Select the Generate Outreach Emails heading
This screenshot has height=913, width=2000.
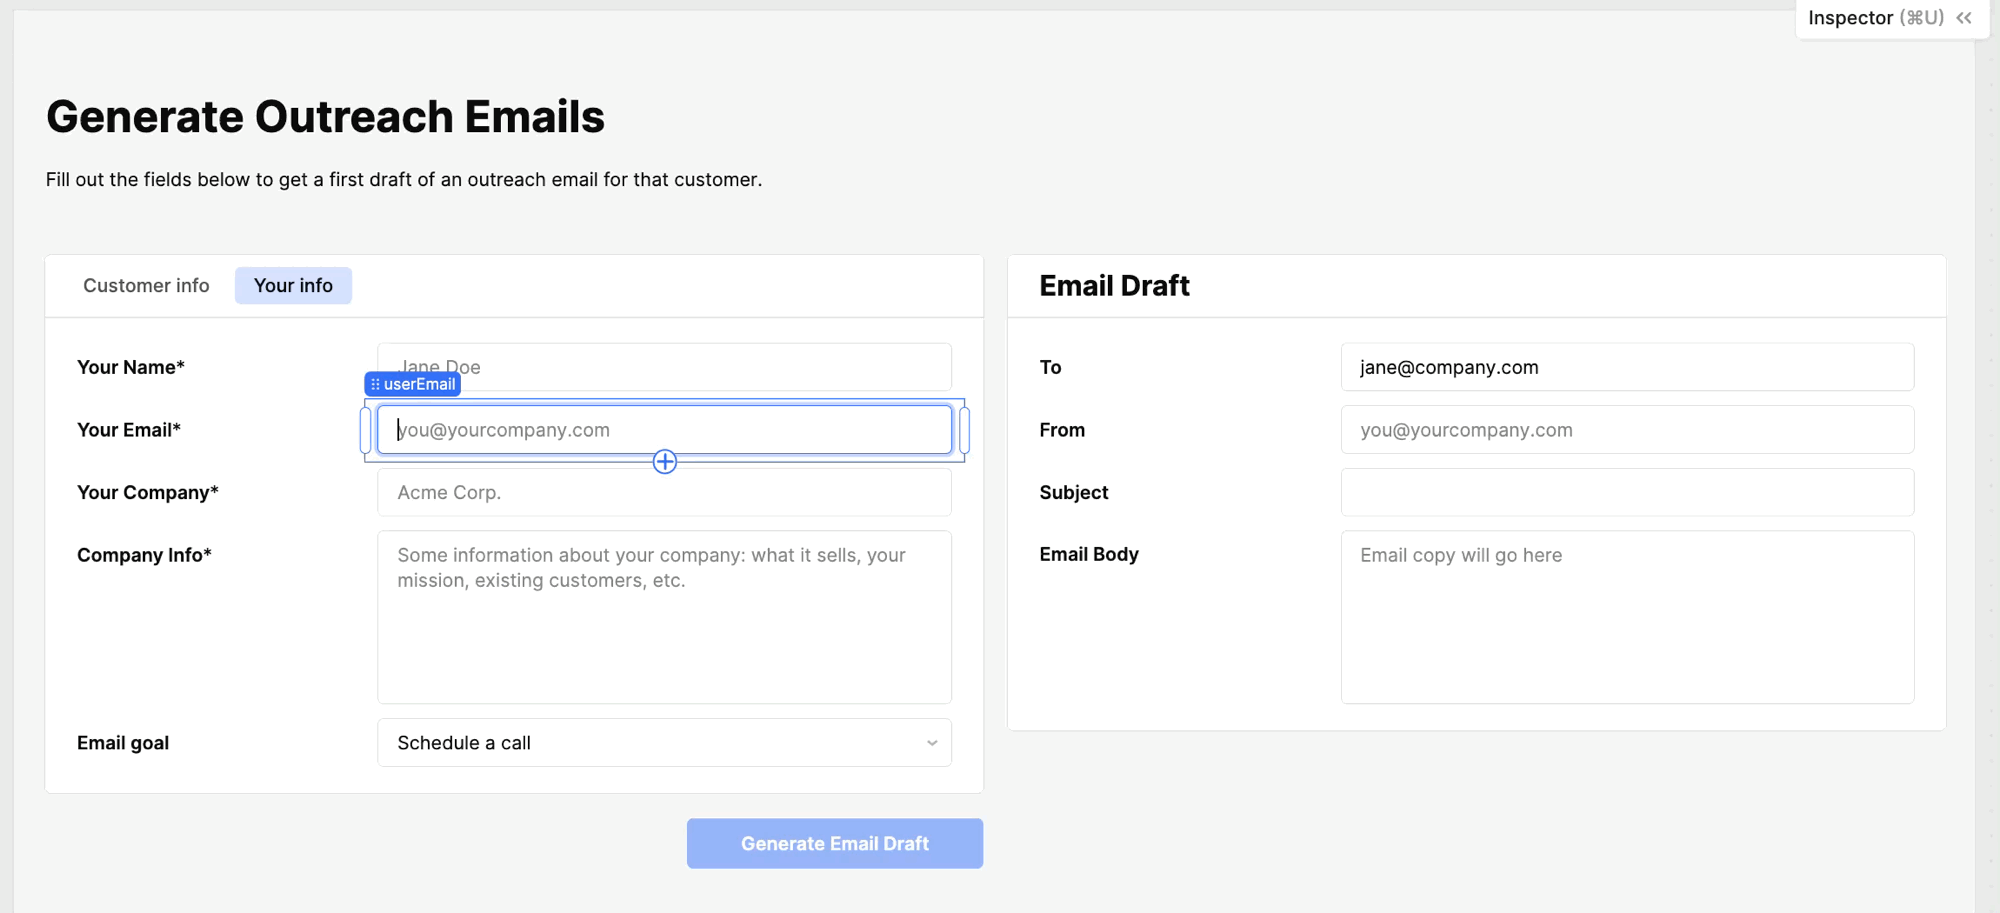point(325,117)
